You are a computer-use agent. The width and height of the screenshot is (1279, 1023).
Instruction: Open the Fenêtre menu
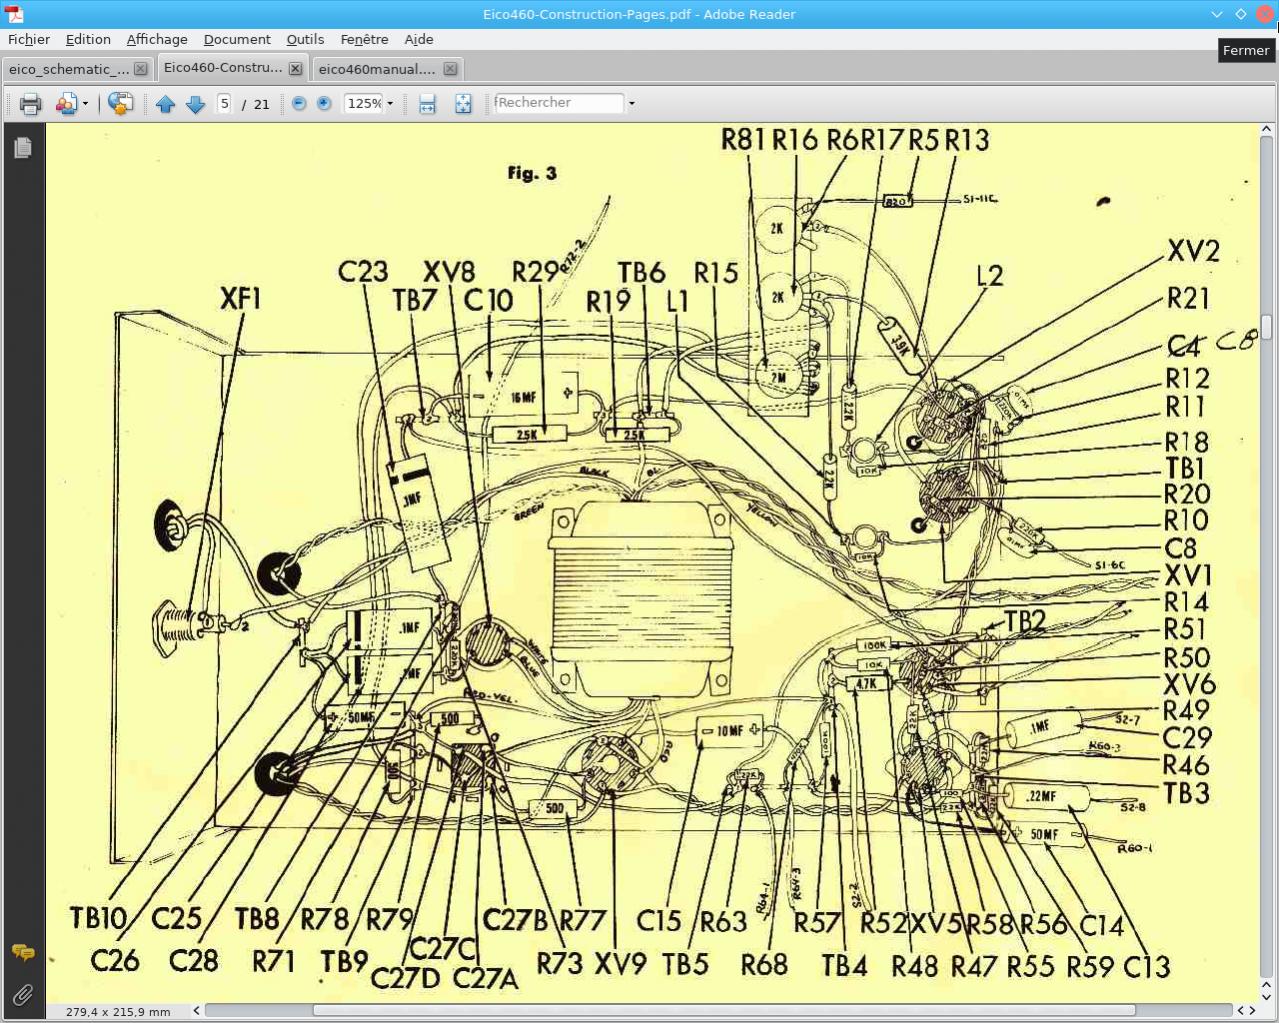(x=364, y=39)
